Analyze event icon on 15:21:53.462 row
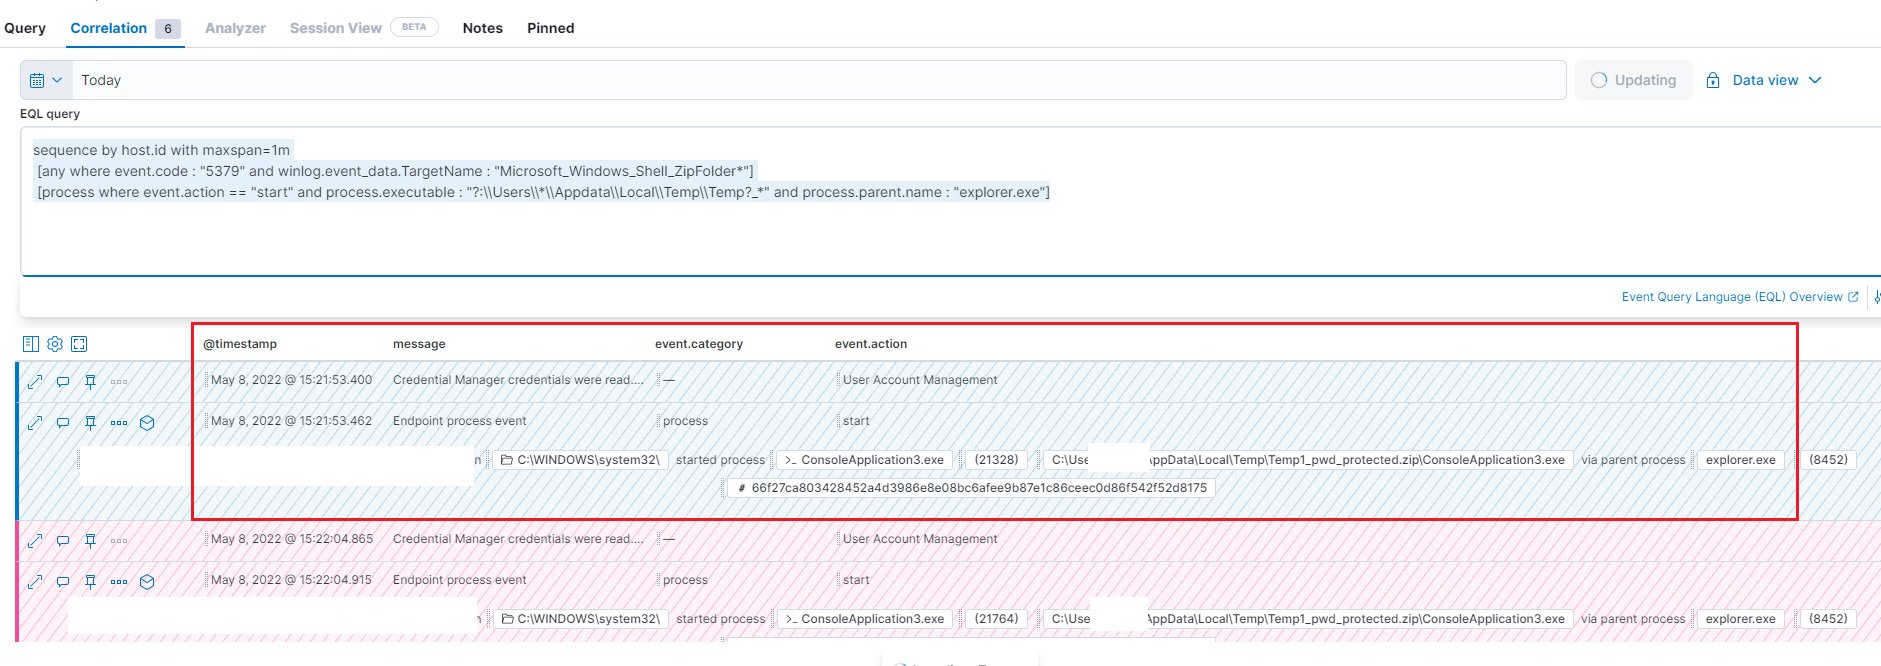The image size is (1881, 666). (147, 422)
